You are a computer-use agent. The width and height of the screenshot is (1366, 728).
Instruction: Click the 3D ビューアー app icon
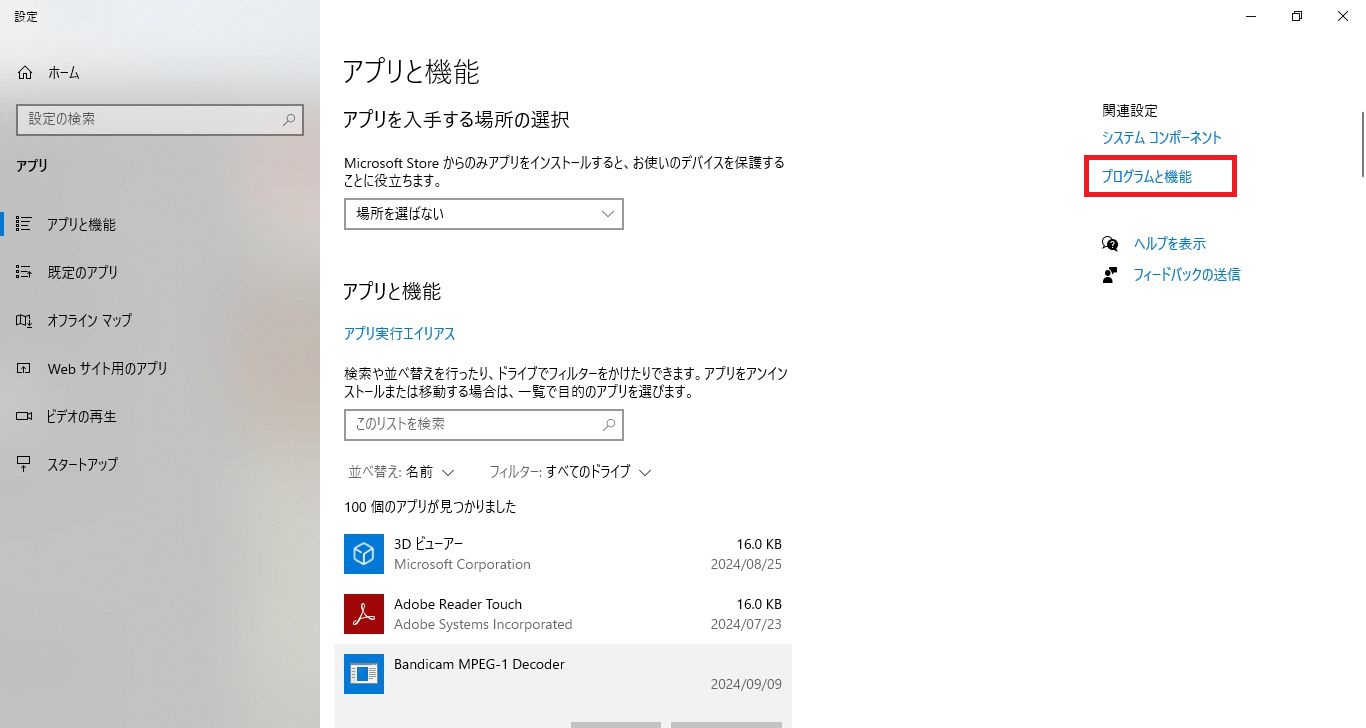[364, 554]
